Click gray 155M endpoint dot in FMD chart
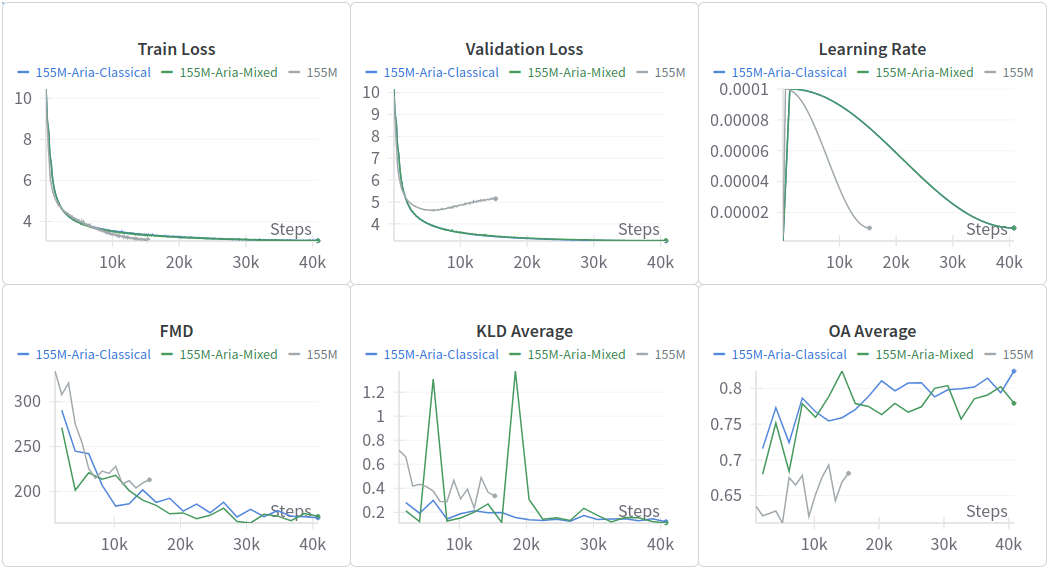The height and width of the screenshot is (569, 1049). [x=149, y=480]
